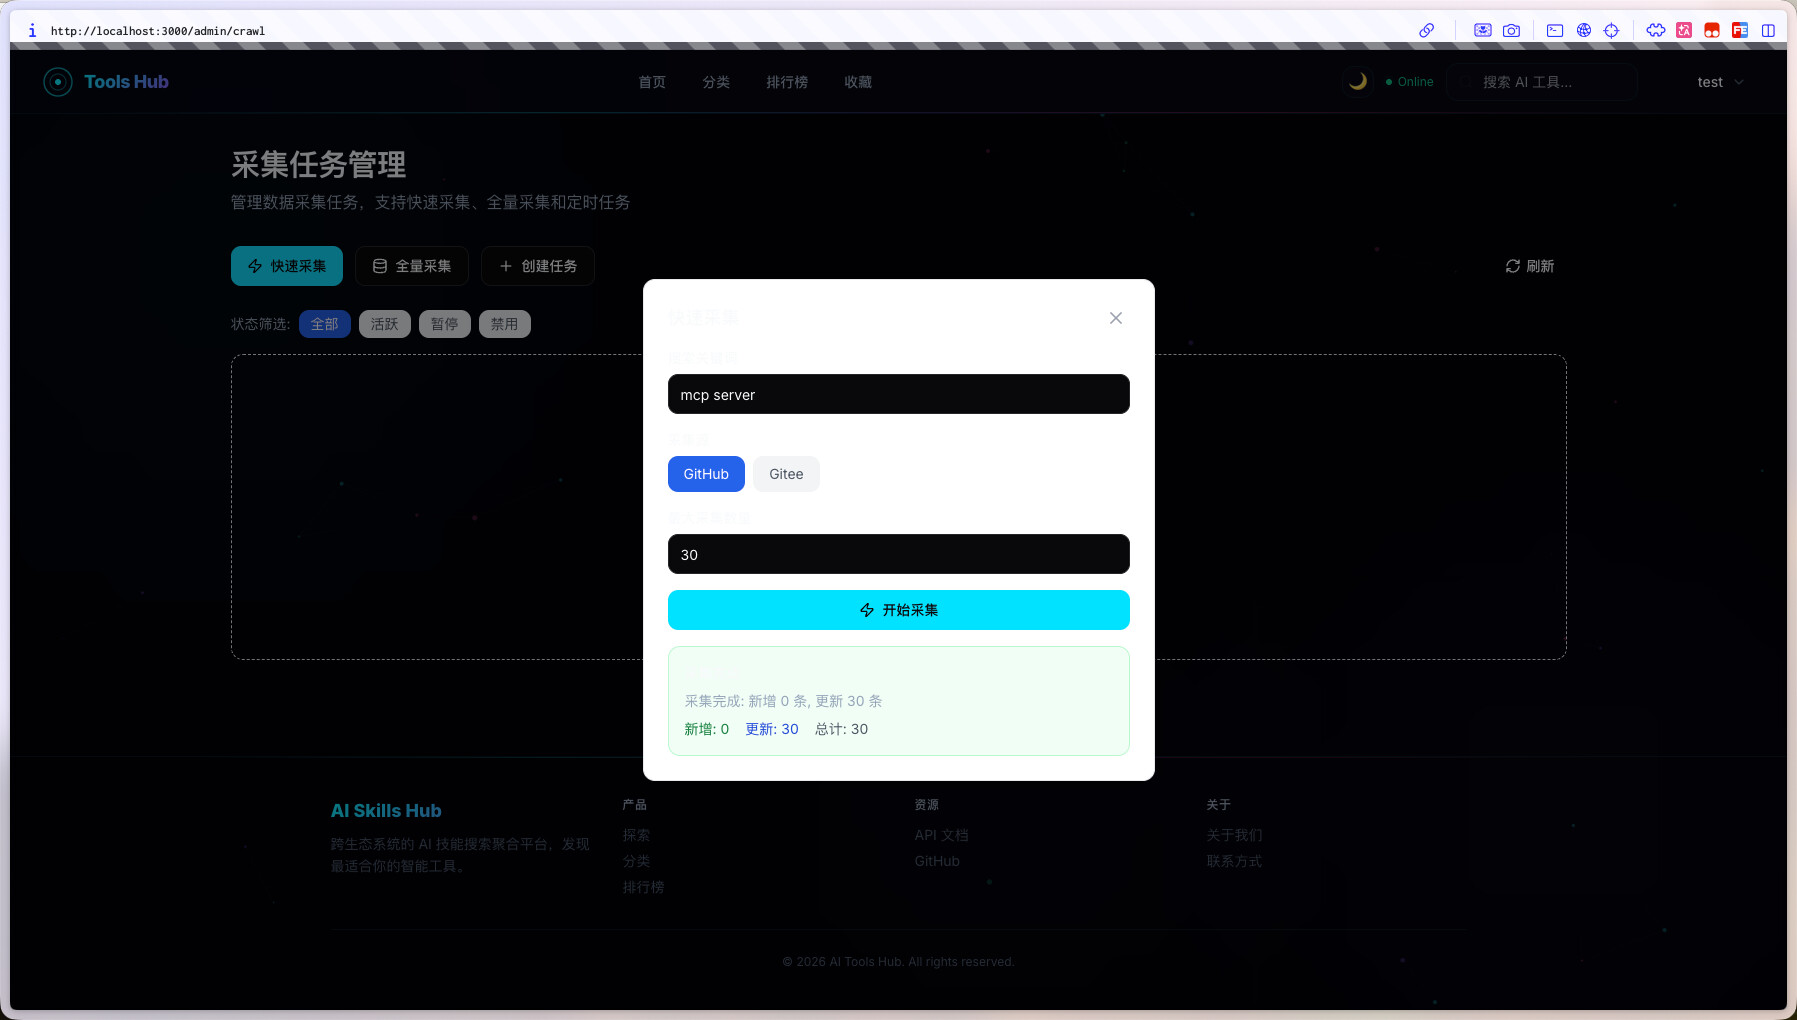Select Gitee as the collection source
1797x1020 pixels.
(786, 474)
